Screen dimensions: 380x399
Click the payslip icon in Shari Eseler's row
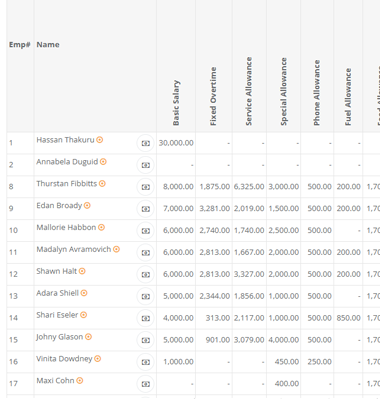(x=146, y=318)
